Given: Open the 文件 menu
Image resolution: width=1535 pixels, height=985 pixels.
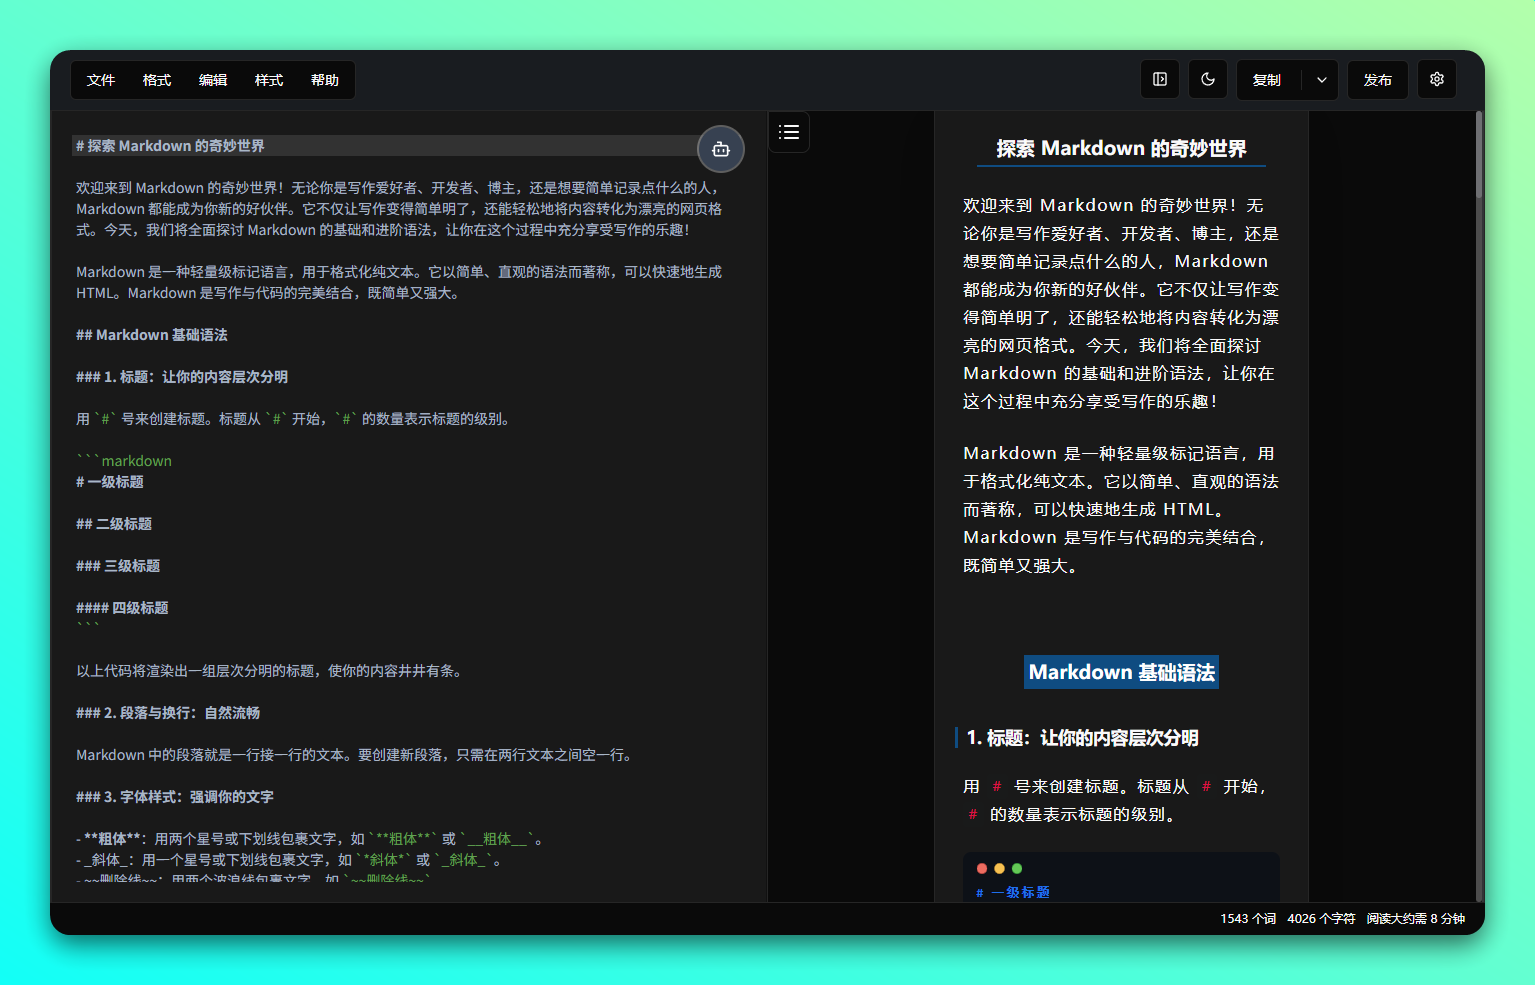Looking at the screenshot, I should pyautogui.click(x=101, y=80).
